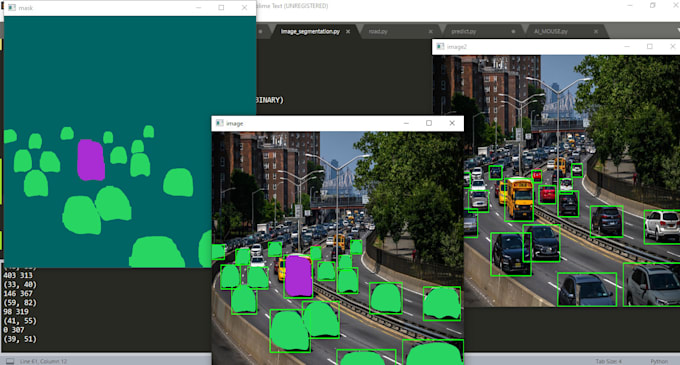680x365 pixels.
Task: Click the Line 61, Column 12 status
Action: coord(43,361)
